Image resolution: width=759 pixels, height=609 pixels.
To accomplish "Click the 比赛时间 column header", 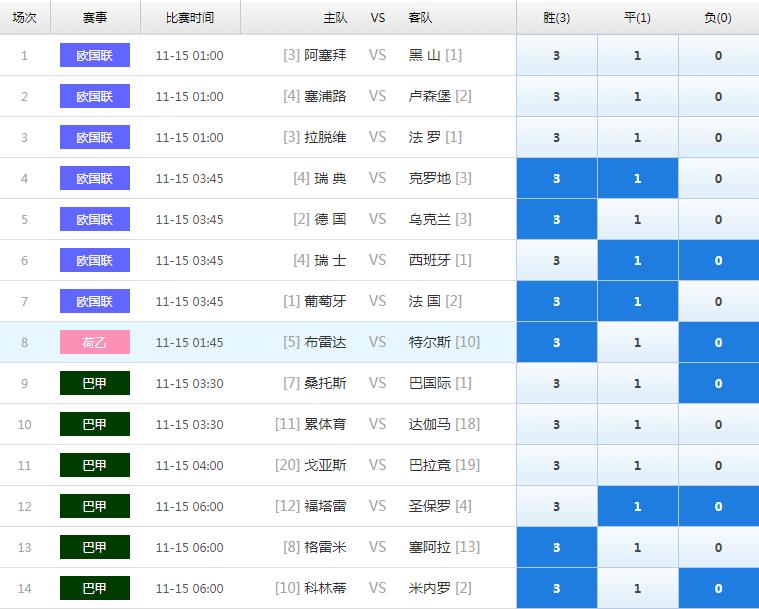I will (190, 18).
